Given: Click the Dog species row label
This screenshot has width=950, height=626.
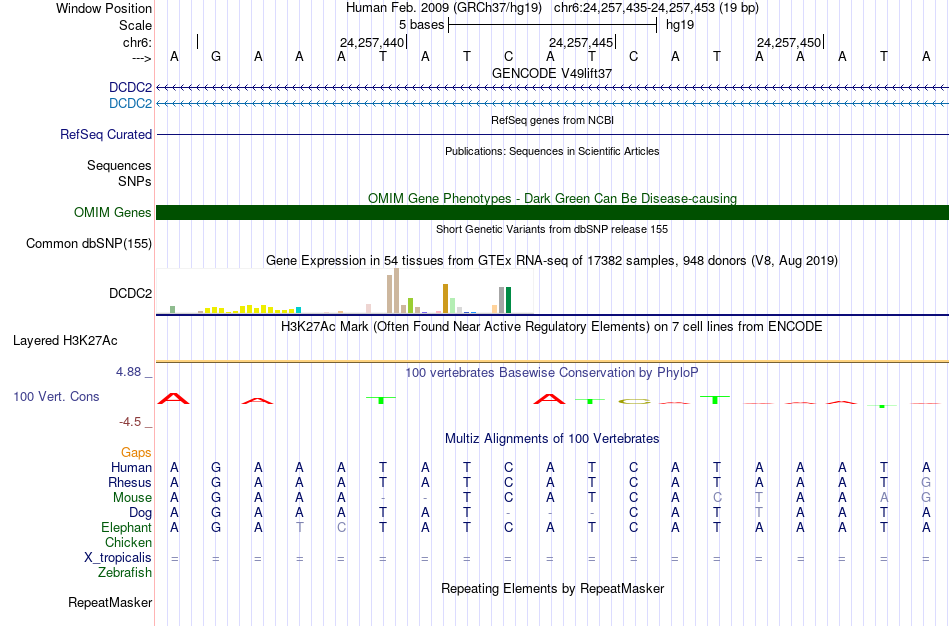Looking at the screenshot, I should (140, 513).
